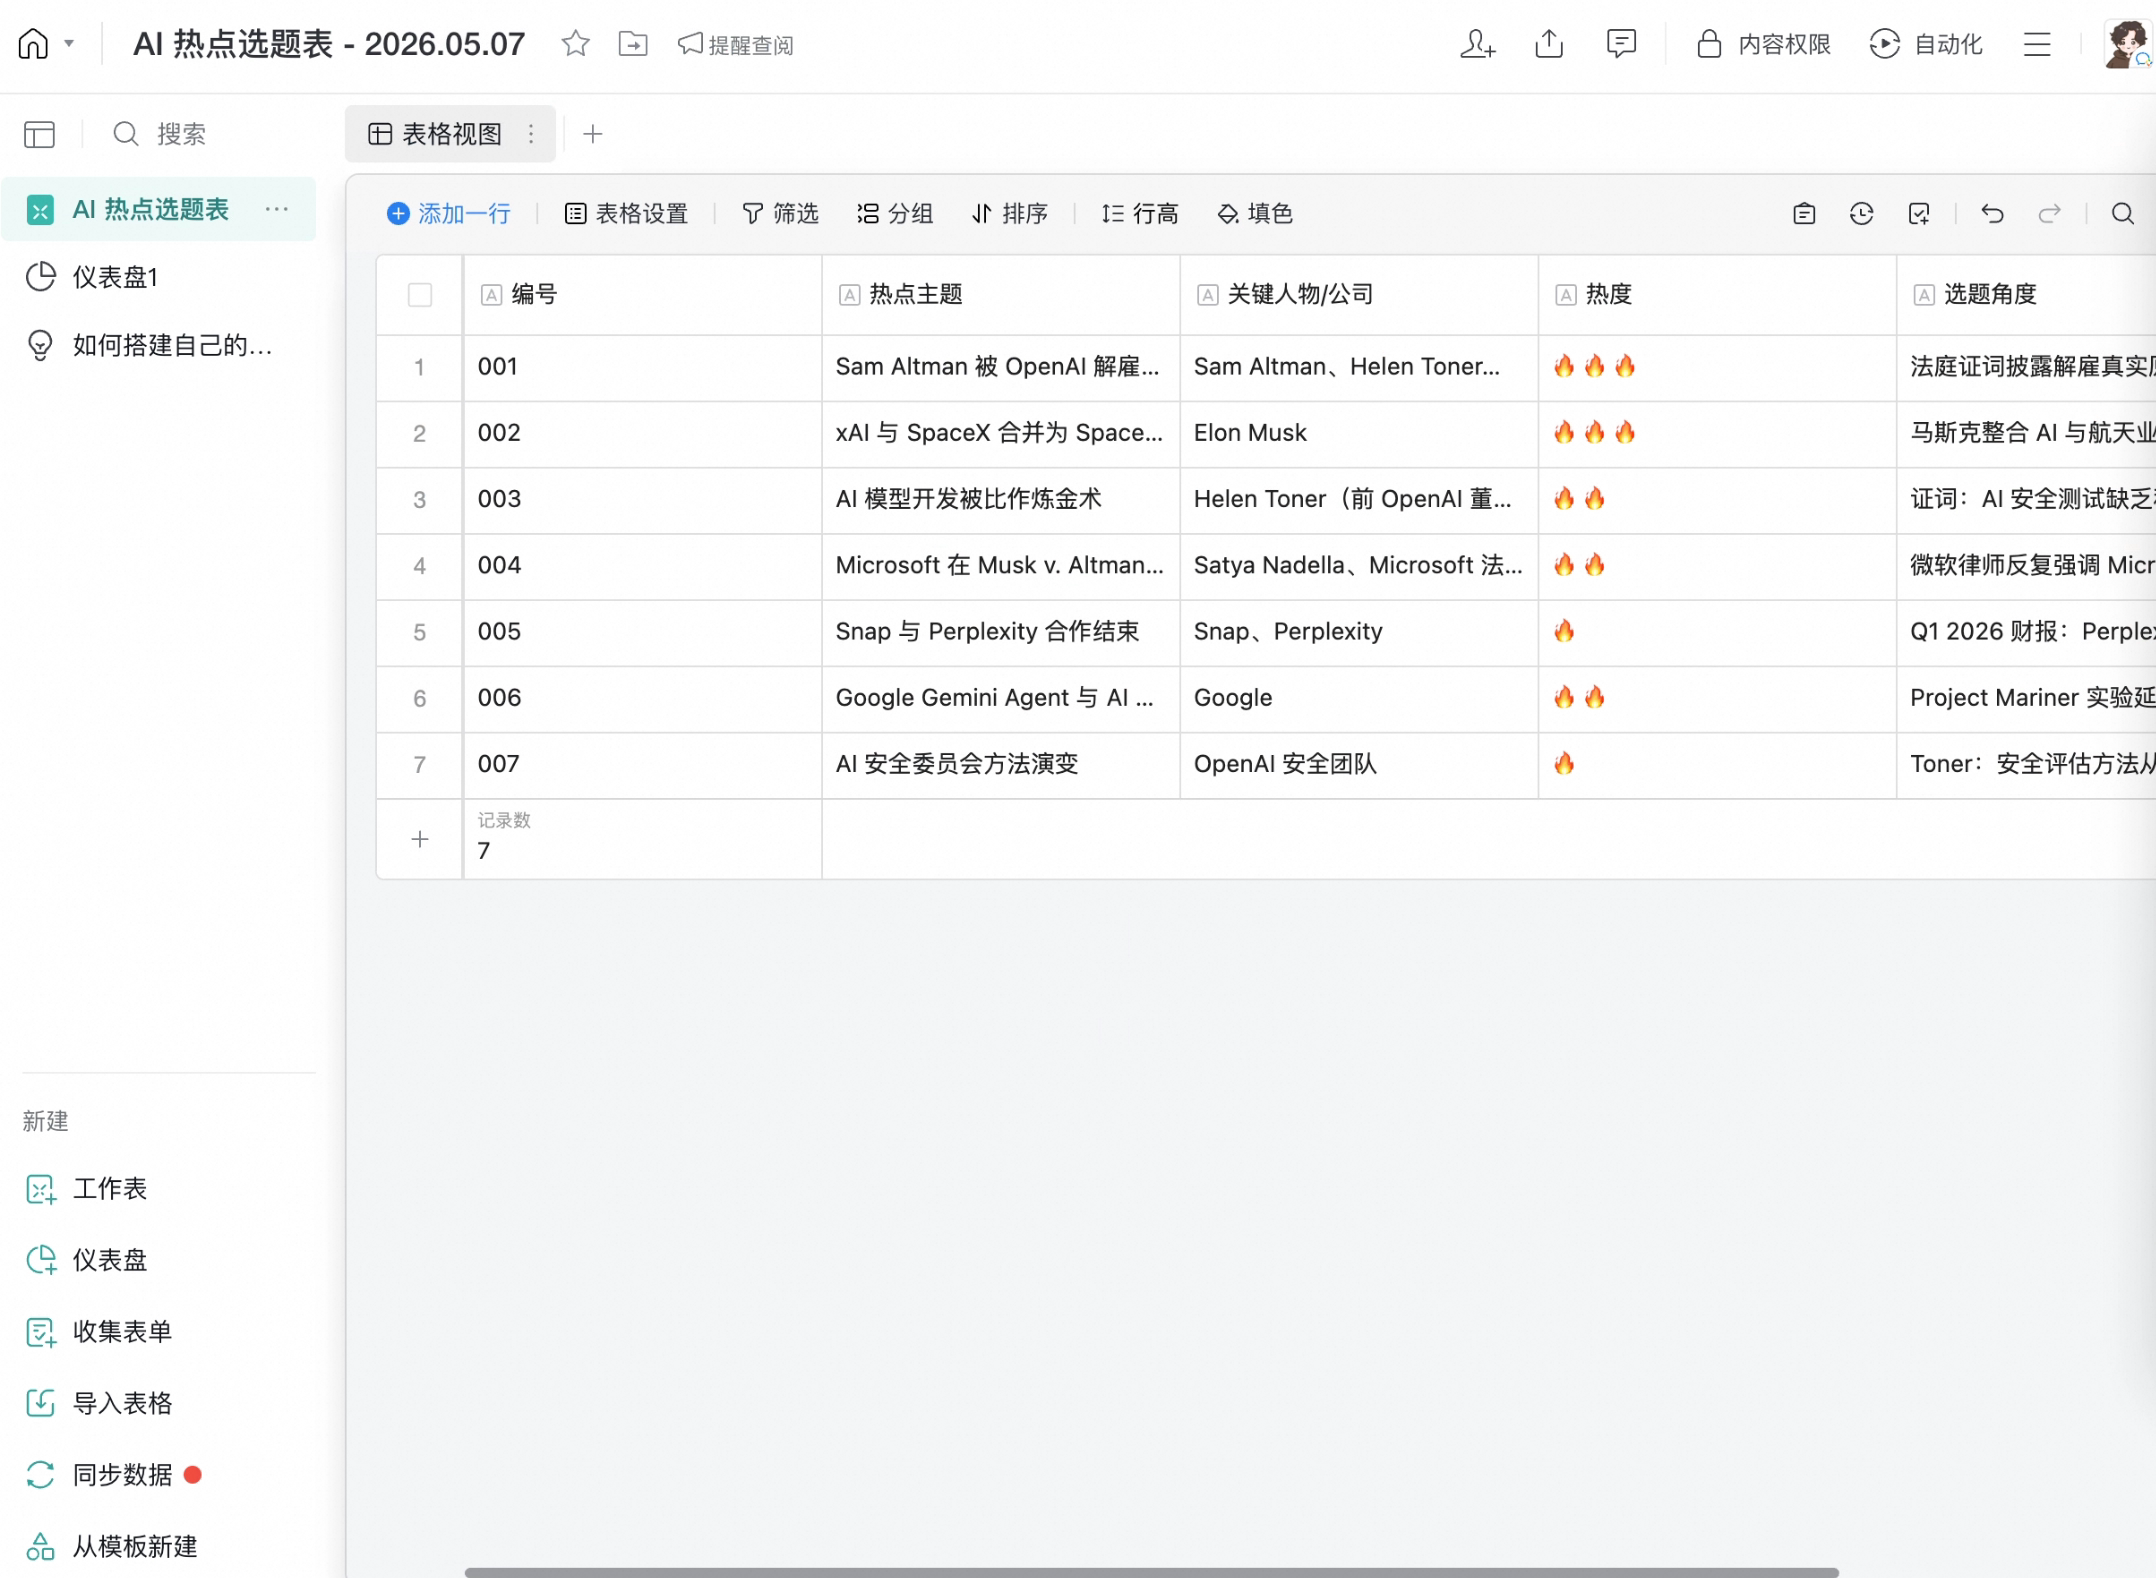Viewport: 2156px width, 1578px height.
Task: Open the 自动化 panel
Action: [x=1926, y=44]
